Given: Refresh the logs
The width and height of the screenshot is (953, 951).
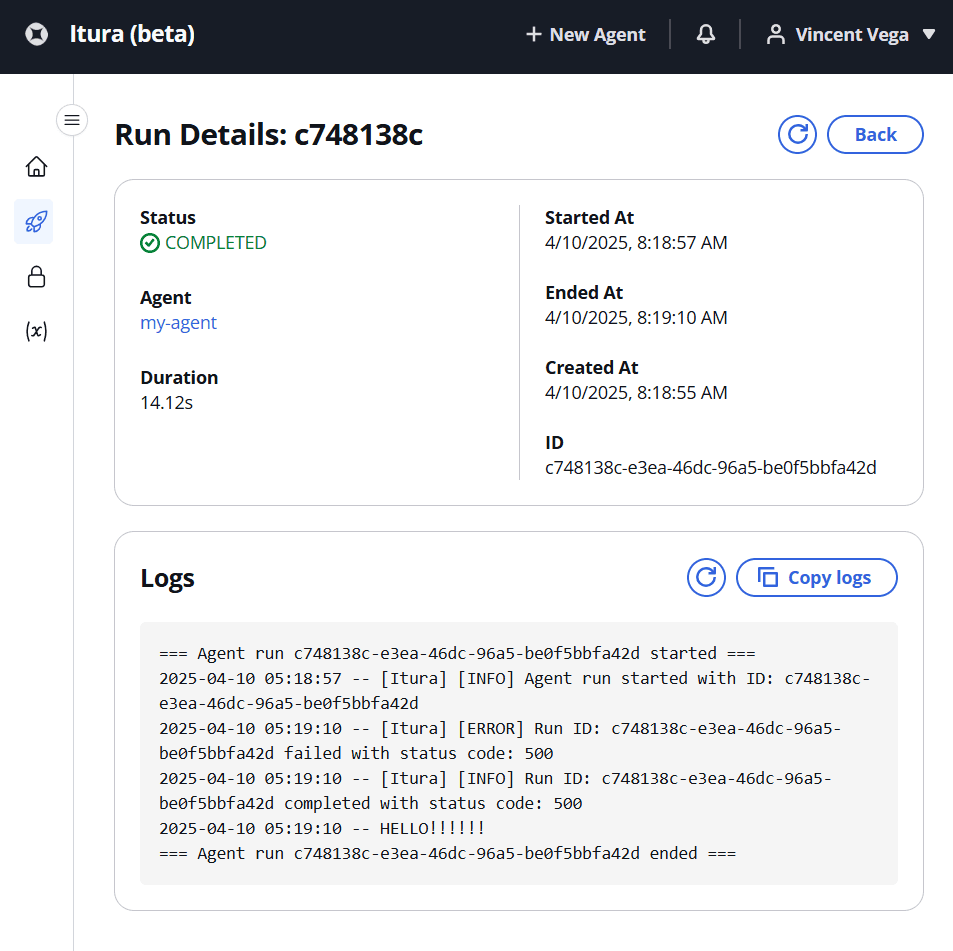Looking at the screenshot, I should point(706,577).
